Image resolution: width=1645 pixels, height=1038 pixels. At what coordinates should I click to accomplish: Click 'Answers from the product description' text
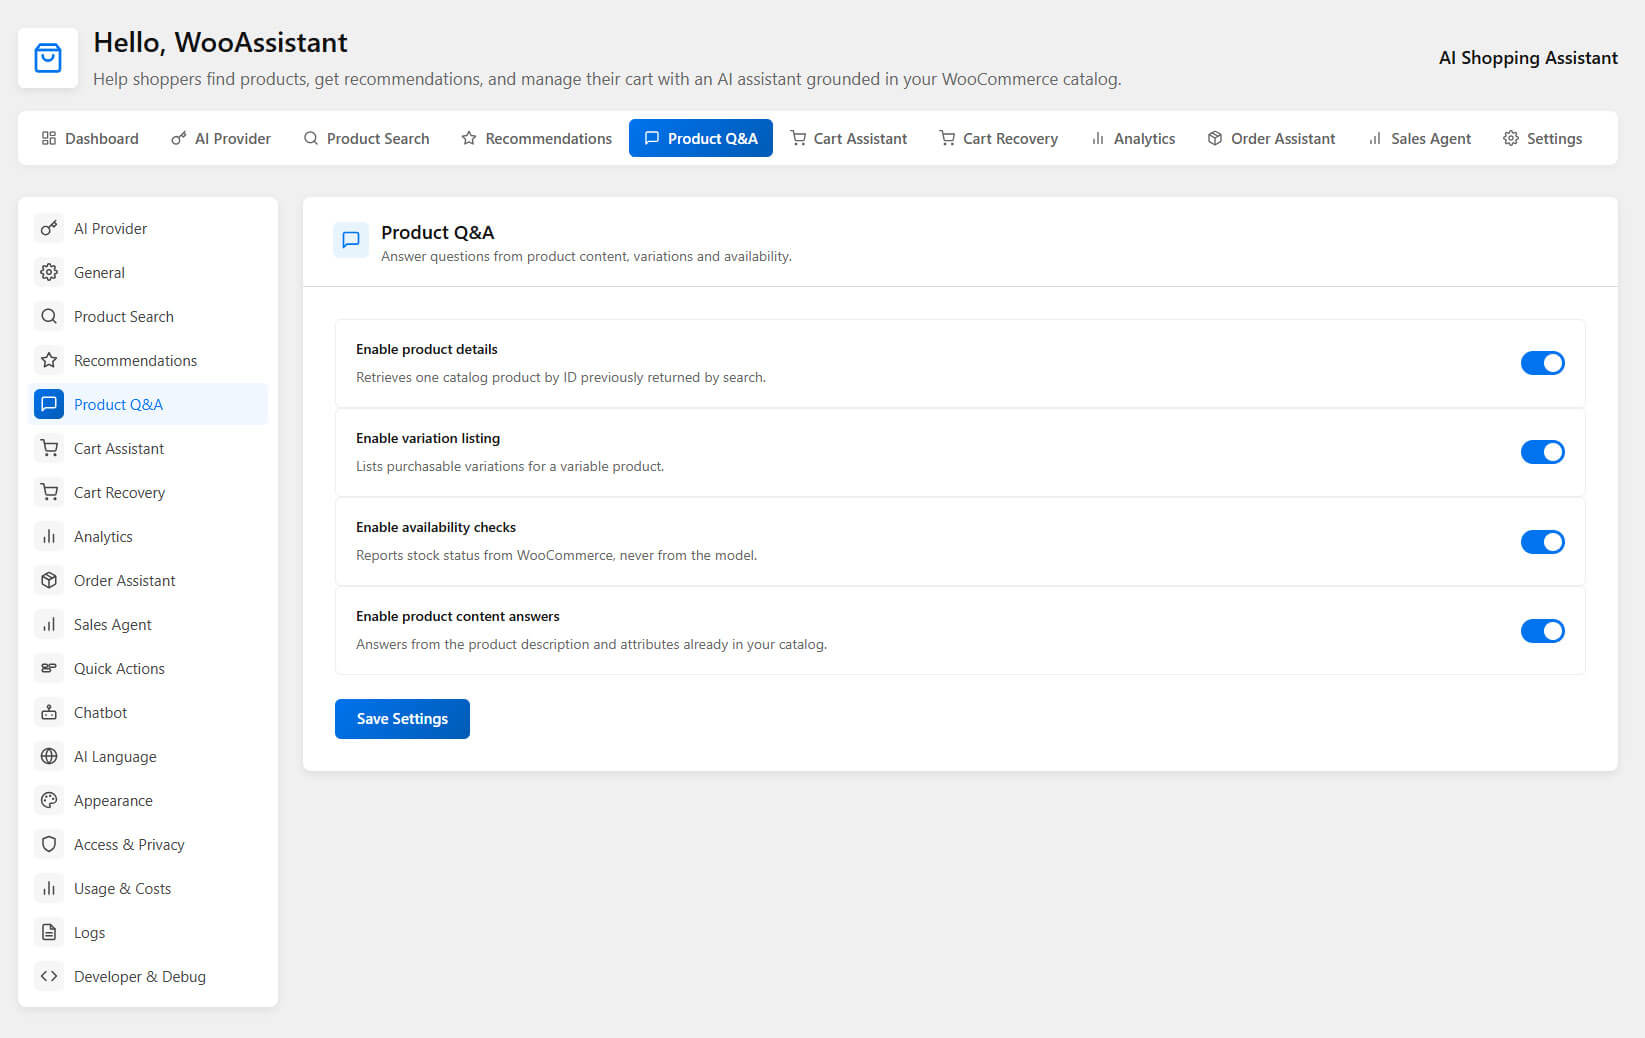tap(591, 644)
